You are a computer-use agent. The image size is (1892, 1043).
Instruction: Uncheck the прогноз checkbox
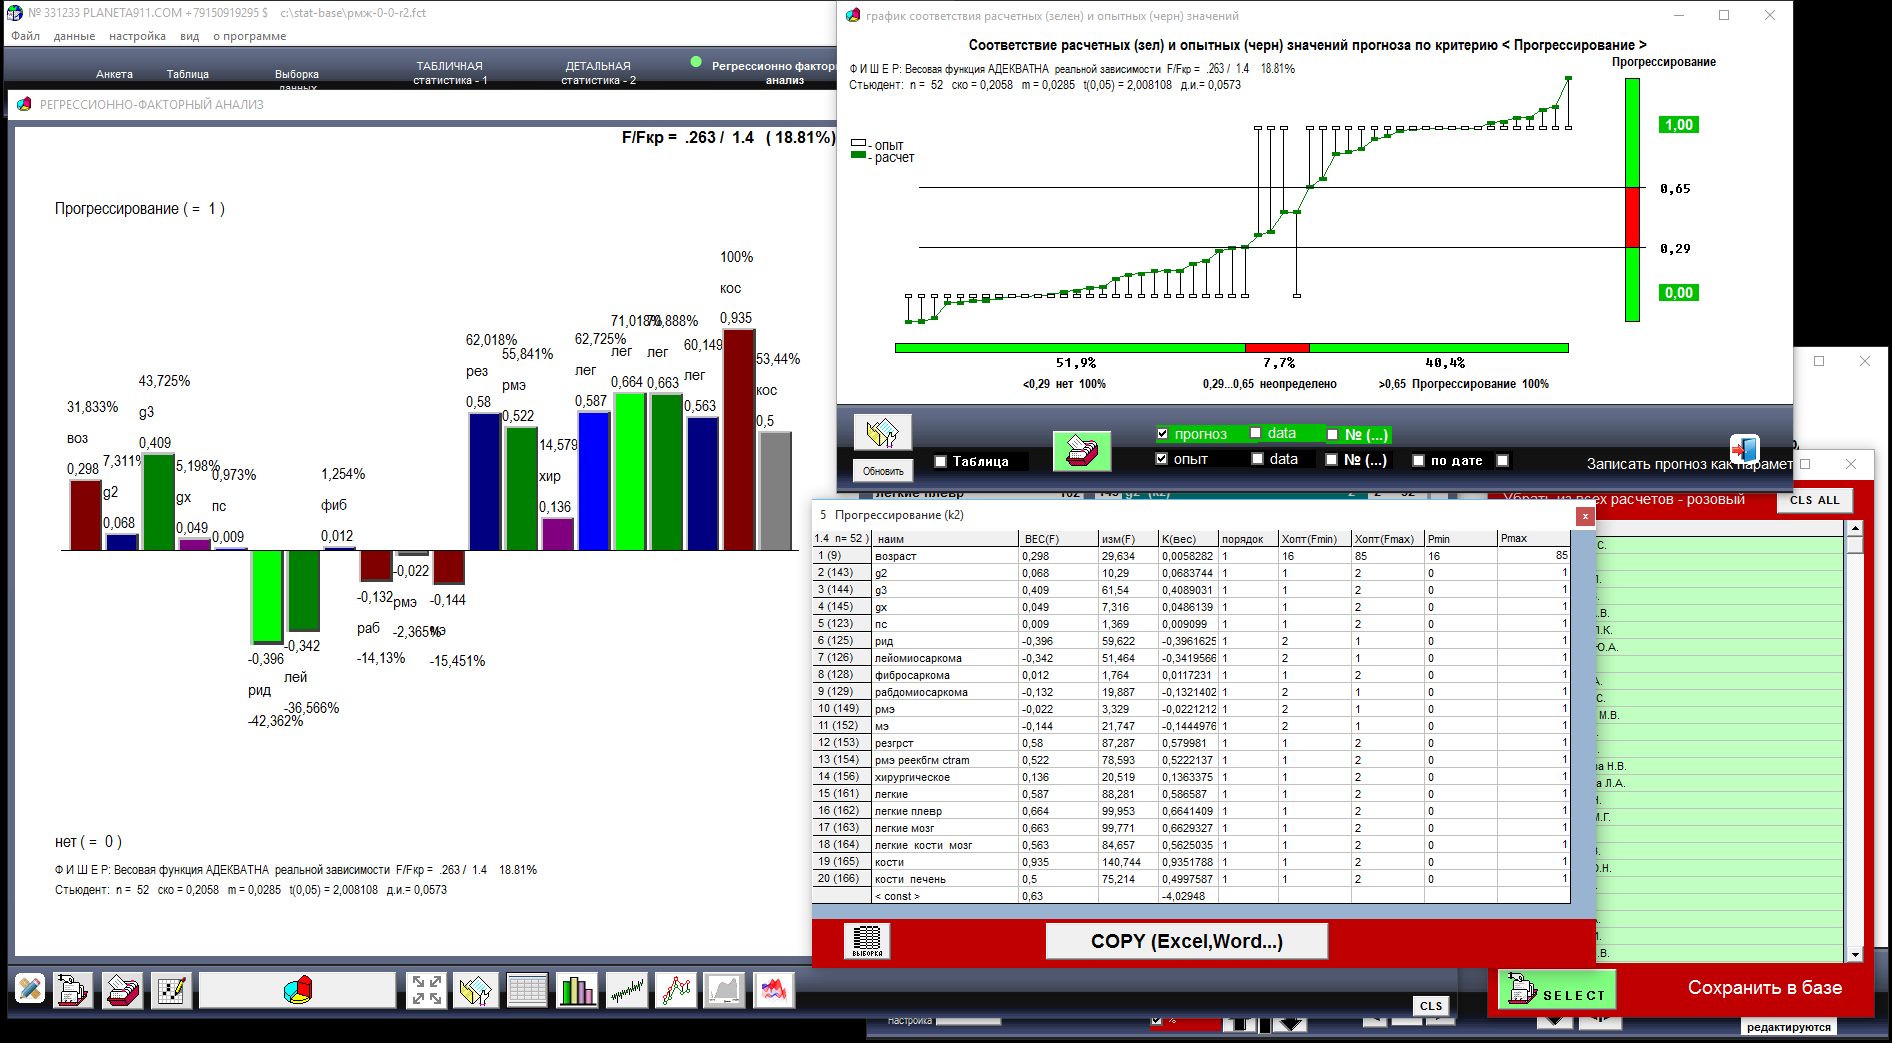(x=1162, y=434)
